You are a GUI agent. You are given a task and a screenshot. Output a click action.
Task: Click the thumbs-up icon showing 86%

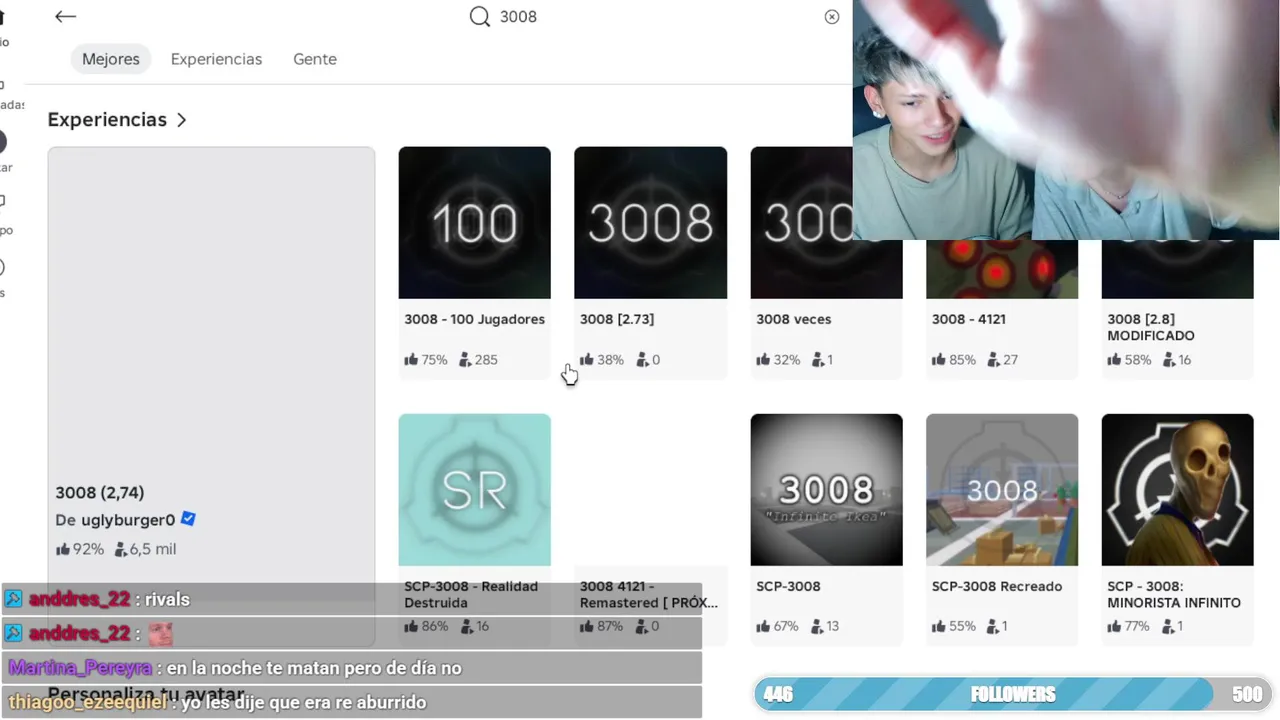pos(411,627)
